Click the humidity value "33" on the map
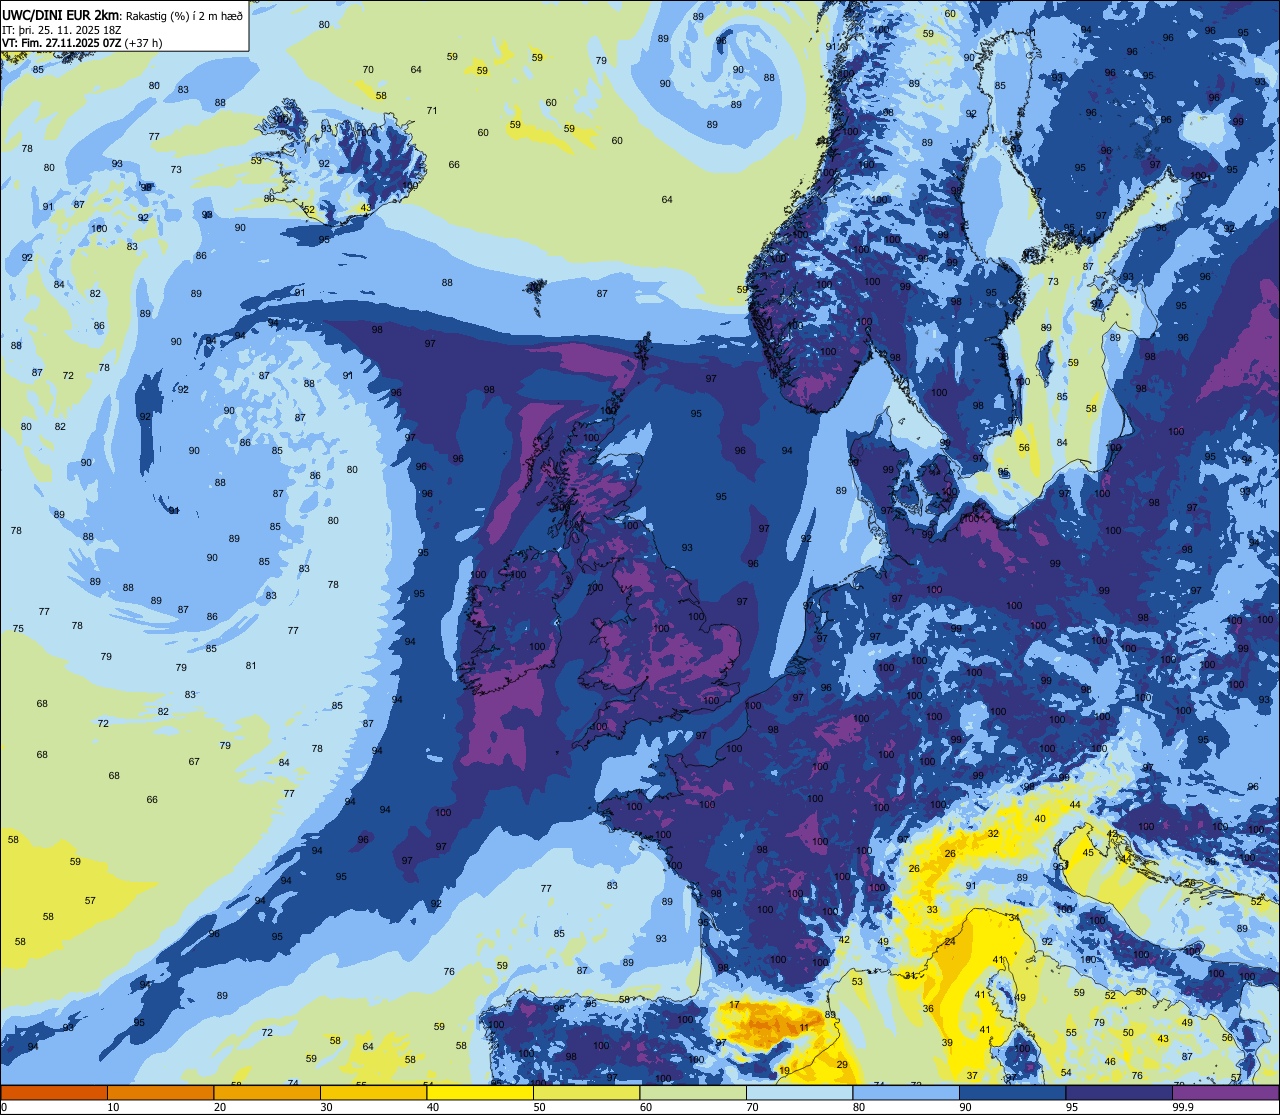The width and height of the screenshot is (1280, 1115). 932,909
